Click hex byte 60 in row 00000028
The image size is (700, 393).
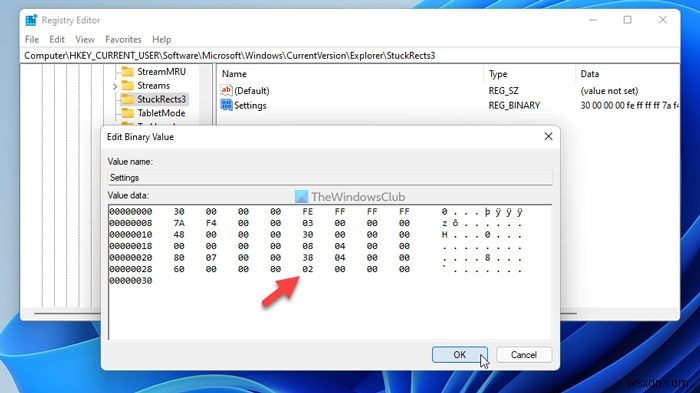coord(179,269)
